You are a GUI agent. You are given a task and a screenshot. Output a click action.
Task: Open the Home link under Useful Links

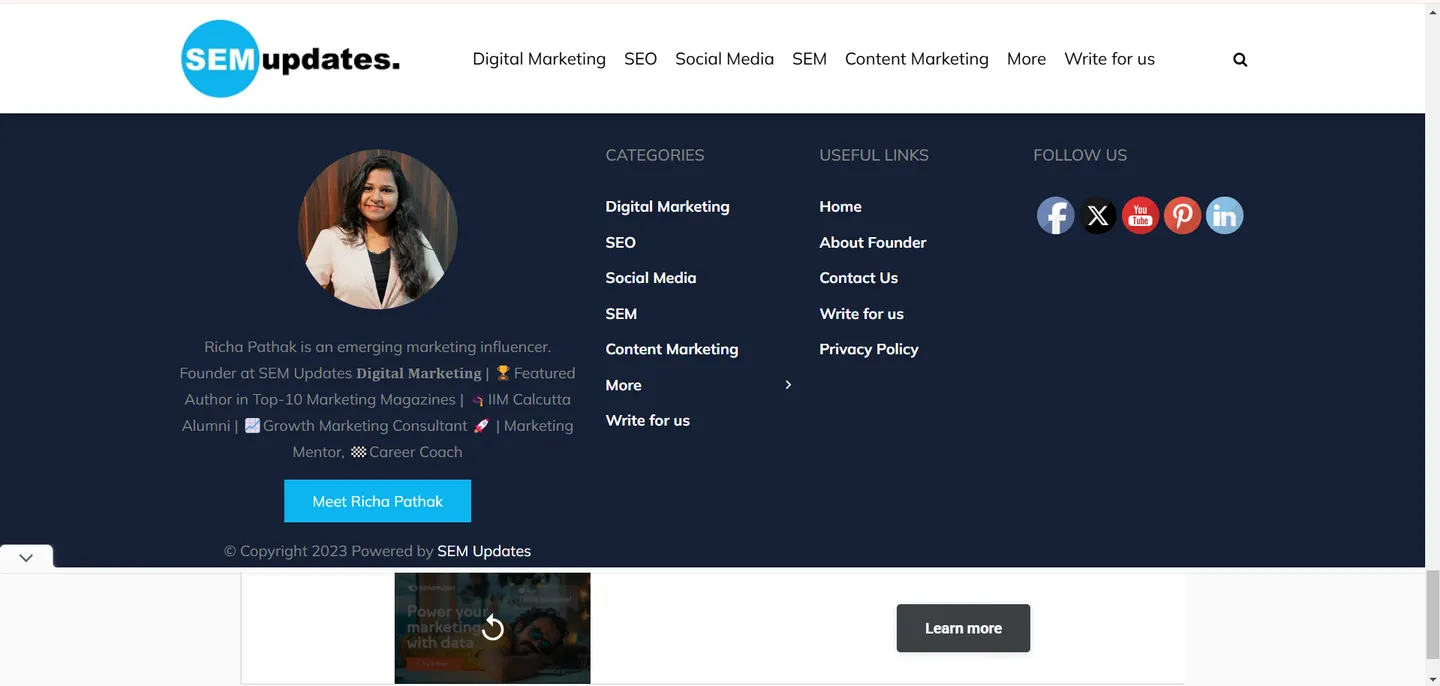point(840,206)
